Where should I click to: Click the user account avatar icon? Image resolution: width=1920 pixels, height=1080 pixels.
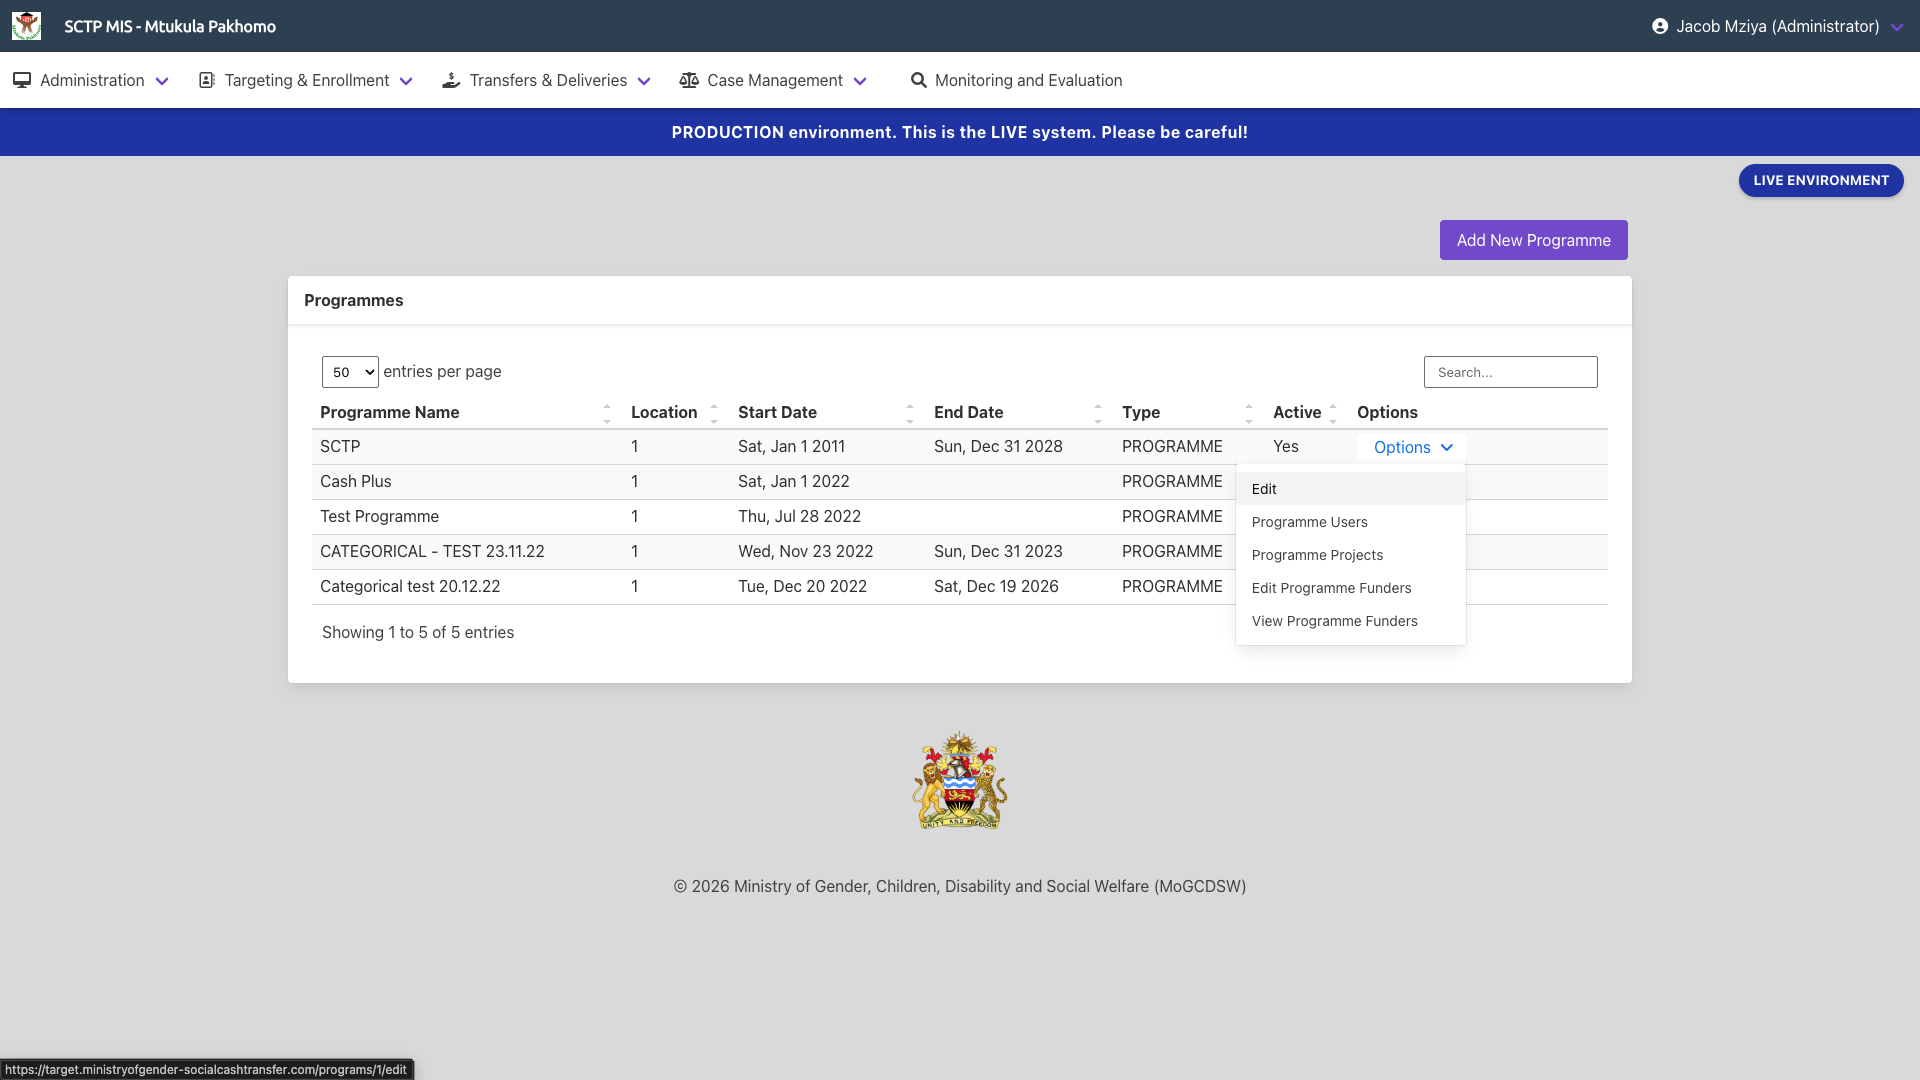(1660, 26)
